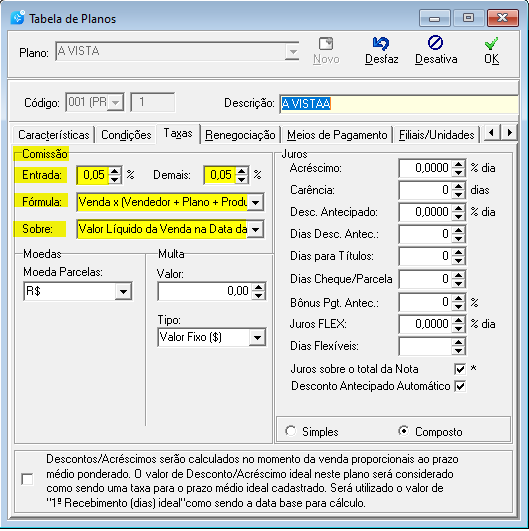Screen dimensions: 529x531
Task: Increase the Entrada commission spinner
Action: (x=115, y=171)
